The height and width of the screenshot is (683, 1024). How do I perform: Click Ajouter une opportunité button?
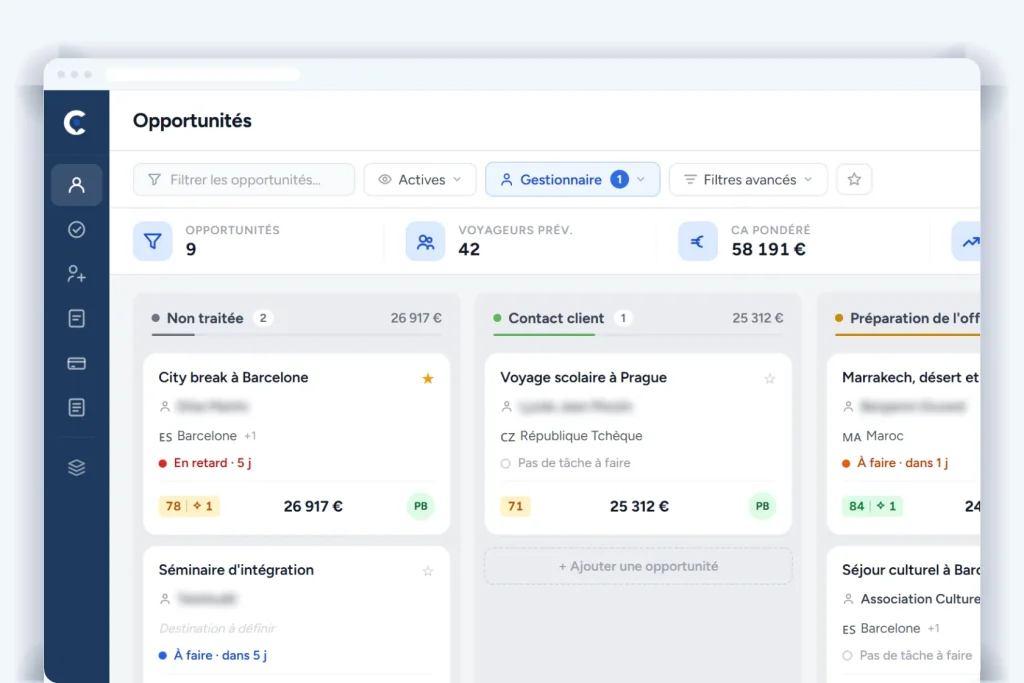point(638,566)
